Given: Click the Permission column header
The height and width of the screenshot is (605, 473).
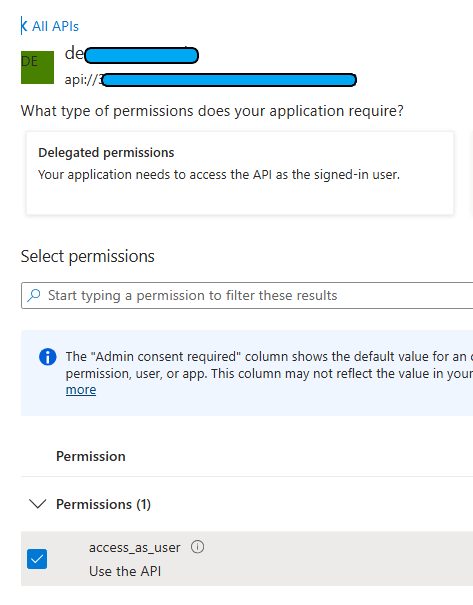Looking at the screenshot, I should pyautogui.click(x=91, y=456).
